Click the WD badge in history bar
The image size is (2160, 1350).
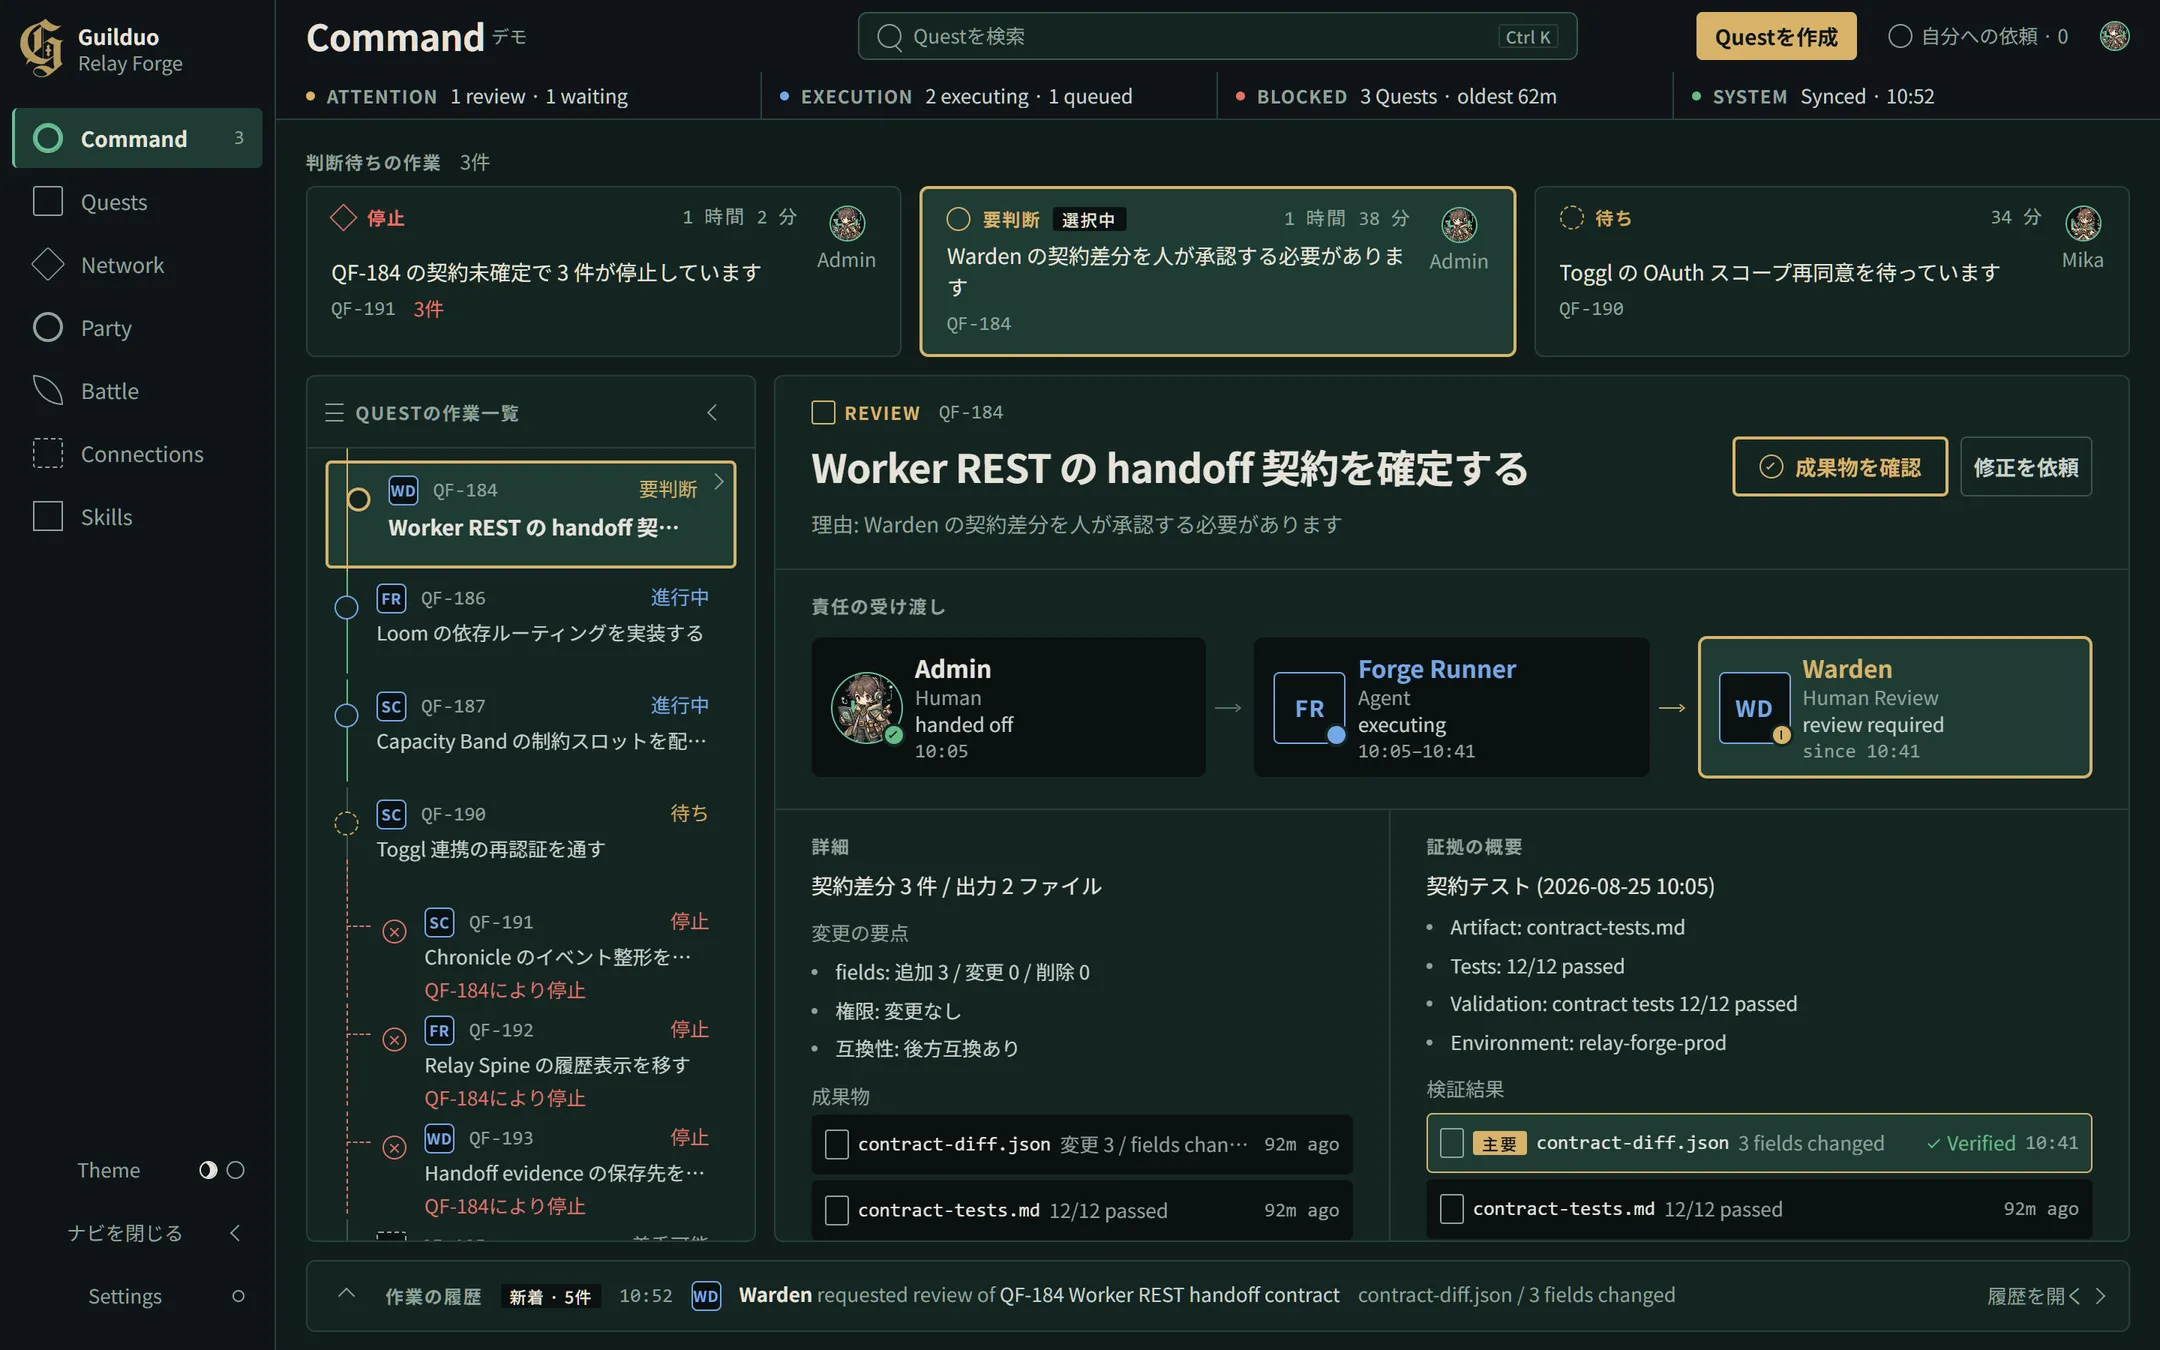(x=706, y=1296)
